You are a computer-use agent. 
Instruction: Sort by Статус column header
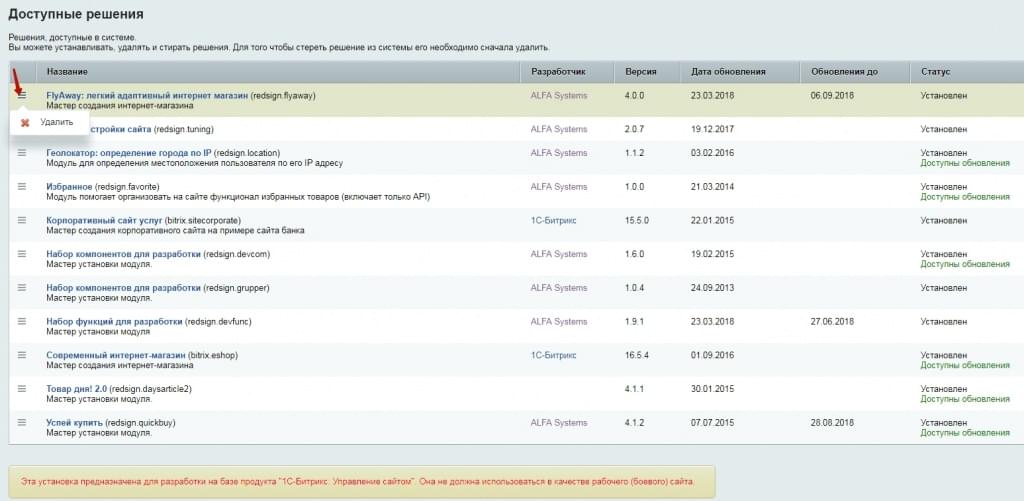coord(935,71)
